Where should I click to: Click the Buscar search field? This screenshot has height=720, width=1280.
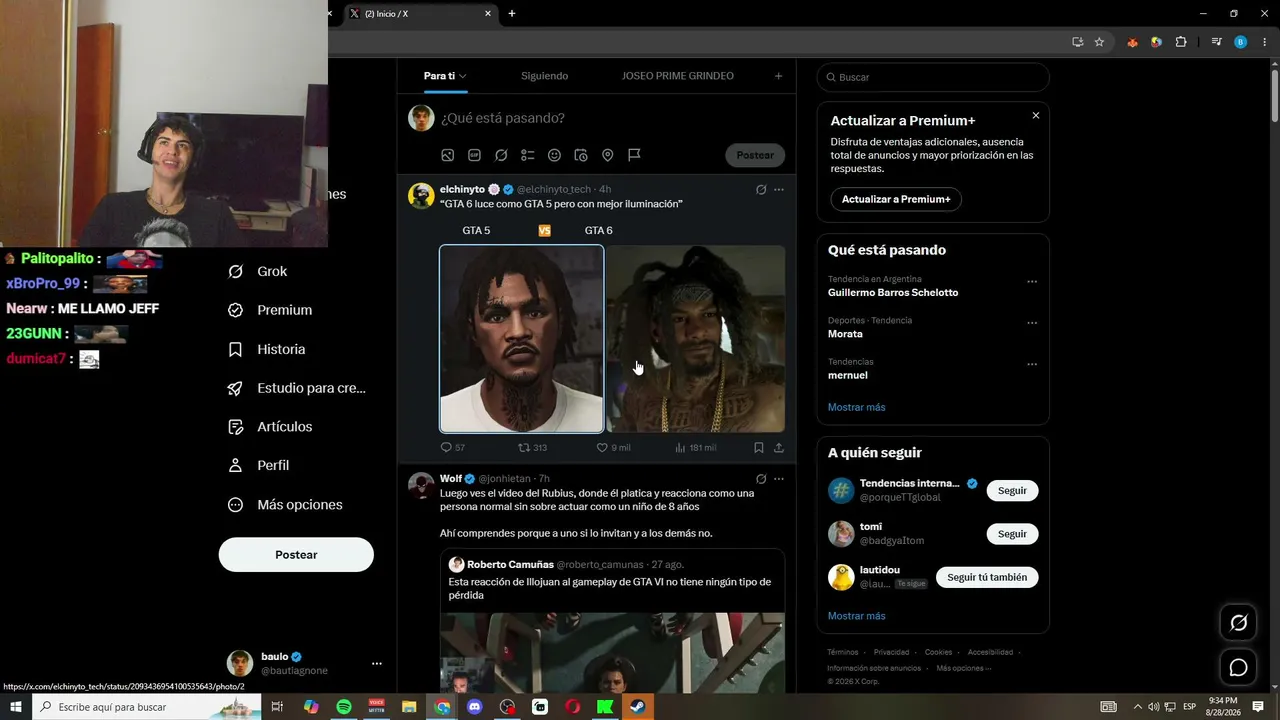[x=933, y=77]
